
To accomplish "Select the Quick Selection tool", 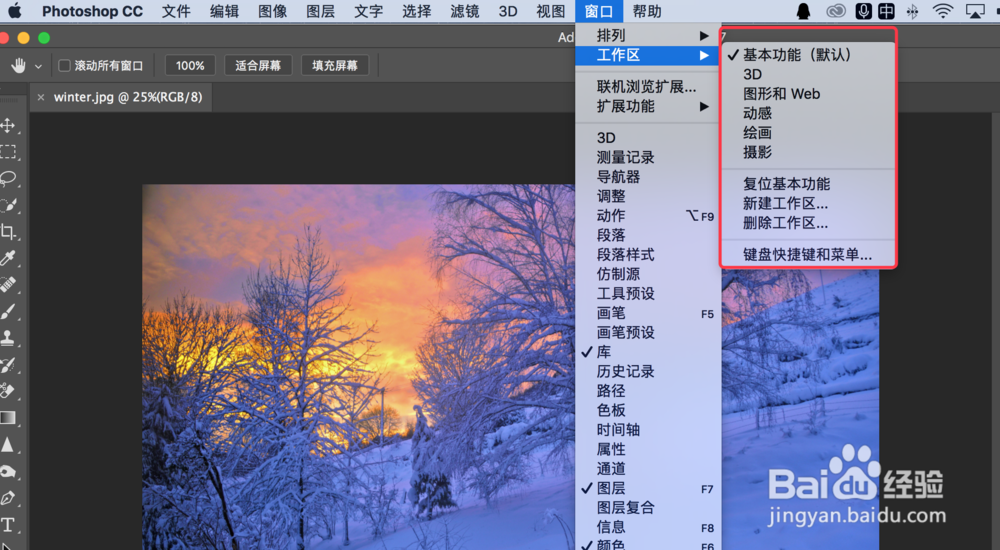I will pyautogui.click(x=8, y=205).
